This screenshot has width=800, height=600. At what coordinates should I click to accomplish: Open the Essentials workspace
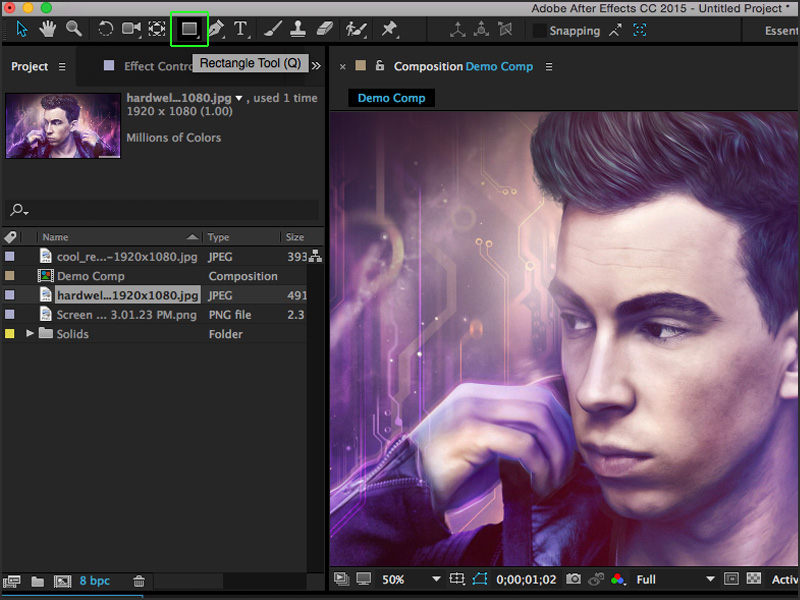(782, 31)
